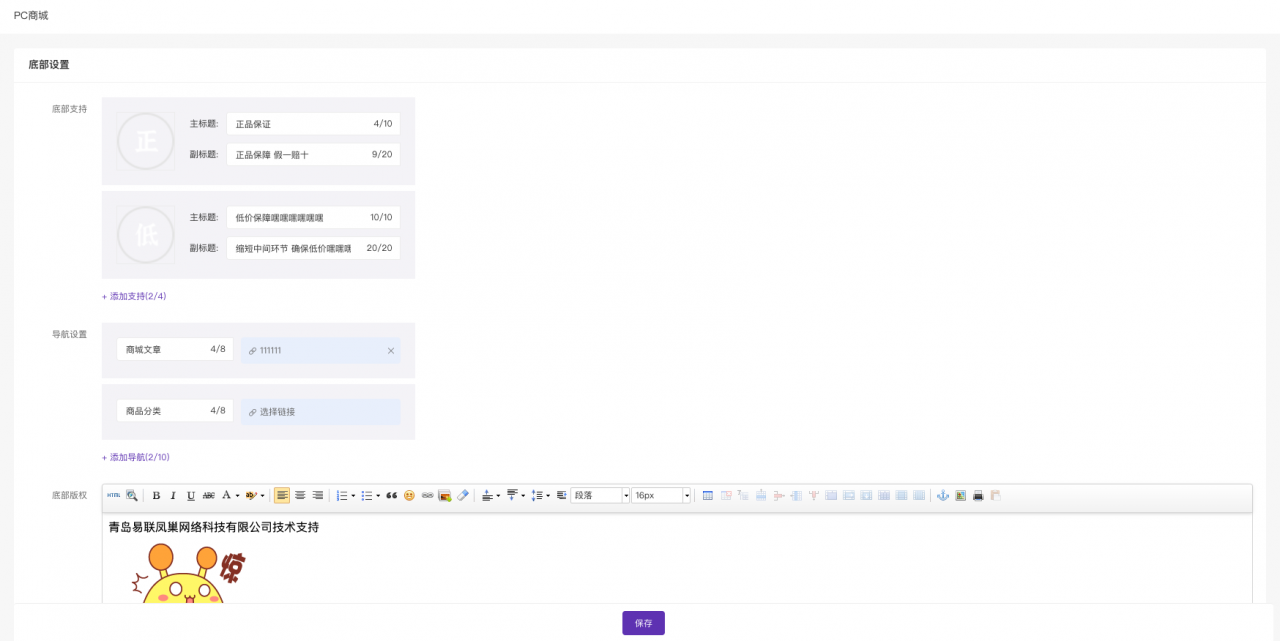Image resolution: width=1280 pixels, height=641 pixels.
Task: Insert a hyperlink via chain icon
Action: pos(427,495)
